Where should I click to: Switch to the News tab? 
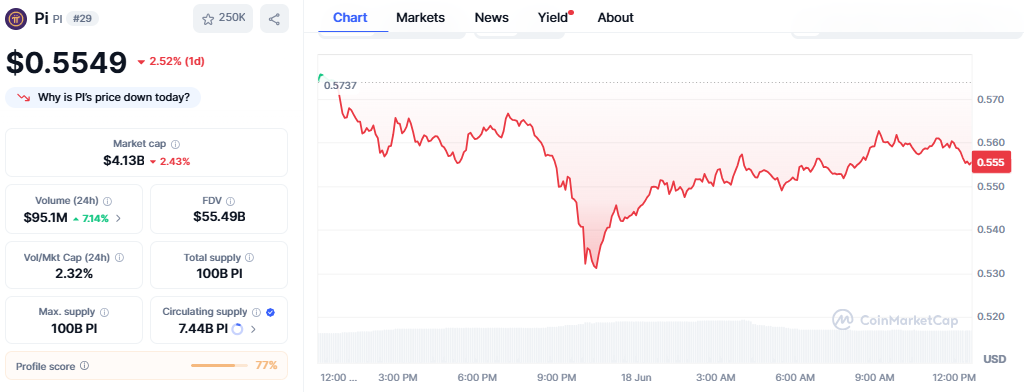tap(492, 18)
